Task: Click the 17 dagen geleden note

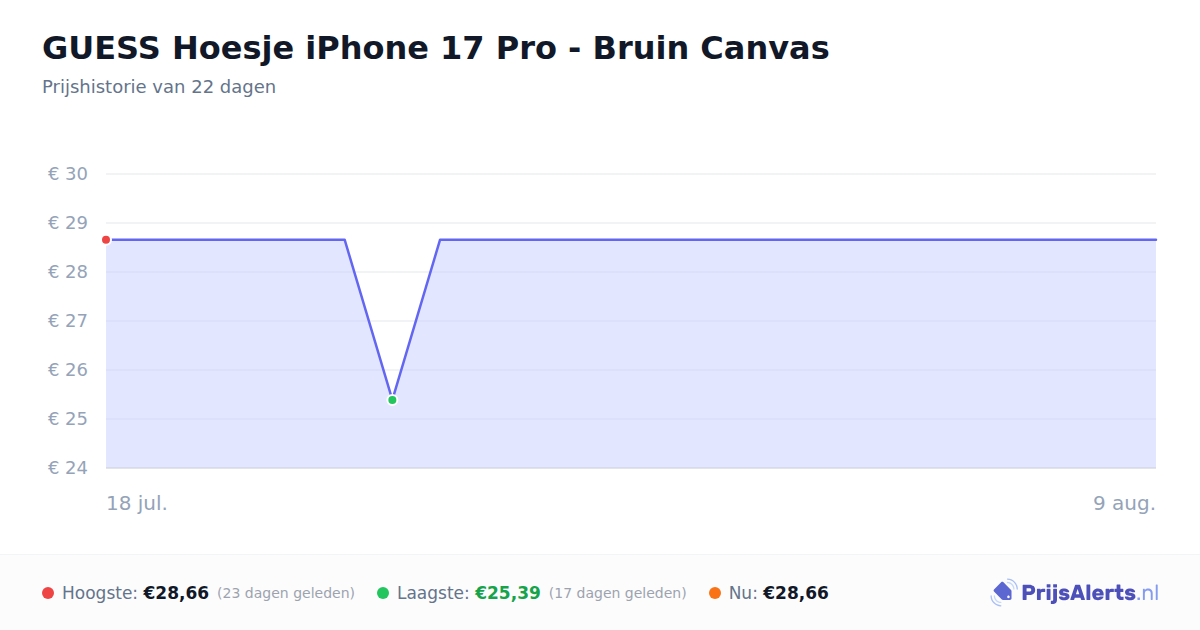Action: pos(618,593)
